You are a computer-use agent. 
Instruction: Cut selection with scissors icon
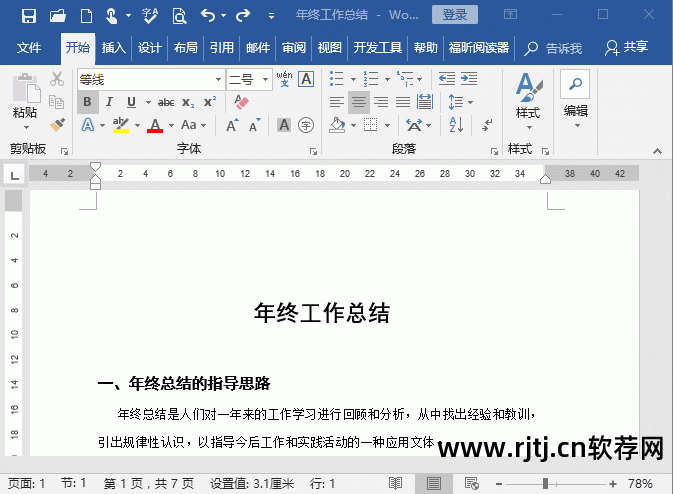click(x=57, y=79)
